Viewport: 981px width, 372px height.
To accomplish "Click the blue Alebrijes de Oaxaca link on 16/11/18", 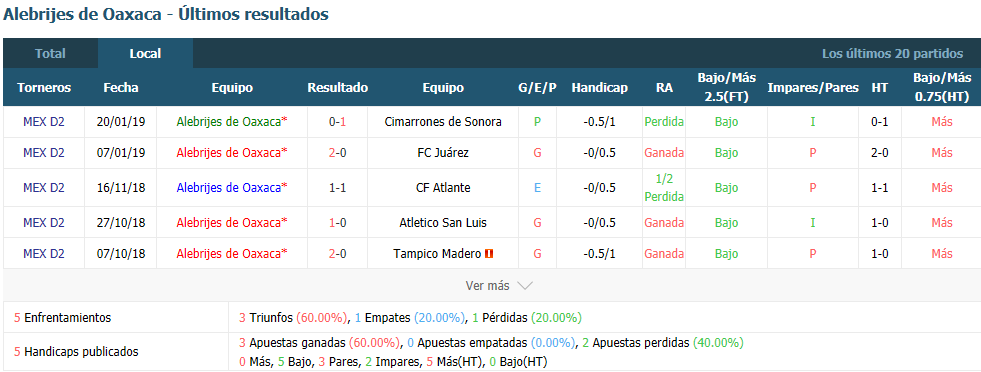I will click(x=231, y=188).
